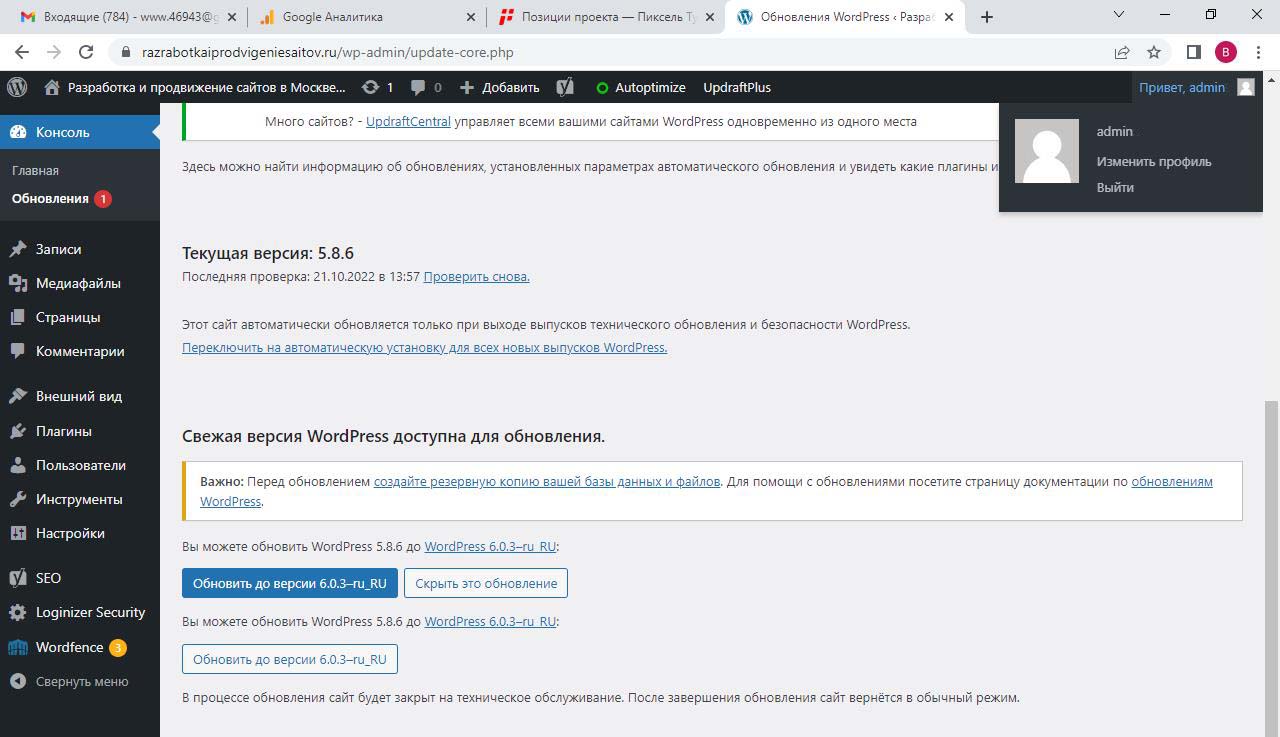The height and width of the screenshot is (737, 1280).
Task: Toggle the browser side panel icon
Action: click(x=1193, y=52)
